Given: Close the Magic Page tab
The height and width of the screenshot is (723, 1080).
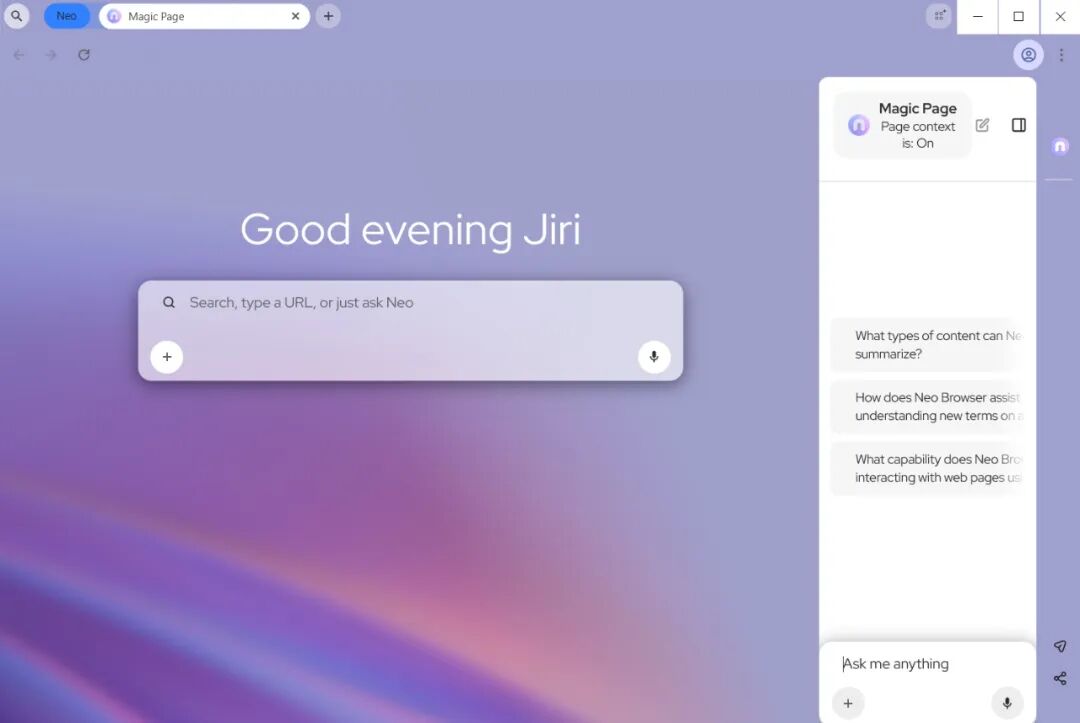Looking at the screenshot, I should pos(295,16).
